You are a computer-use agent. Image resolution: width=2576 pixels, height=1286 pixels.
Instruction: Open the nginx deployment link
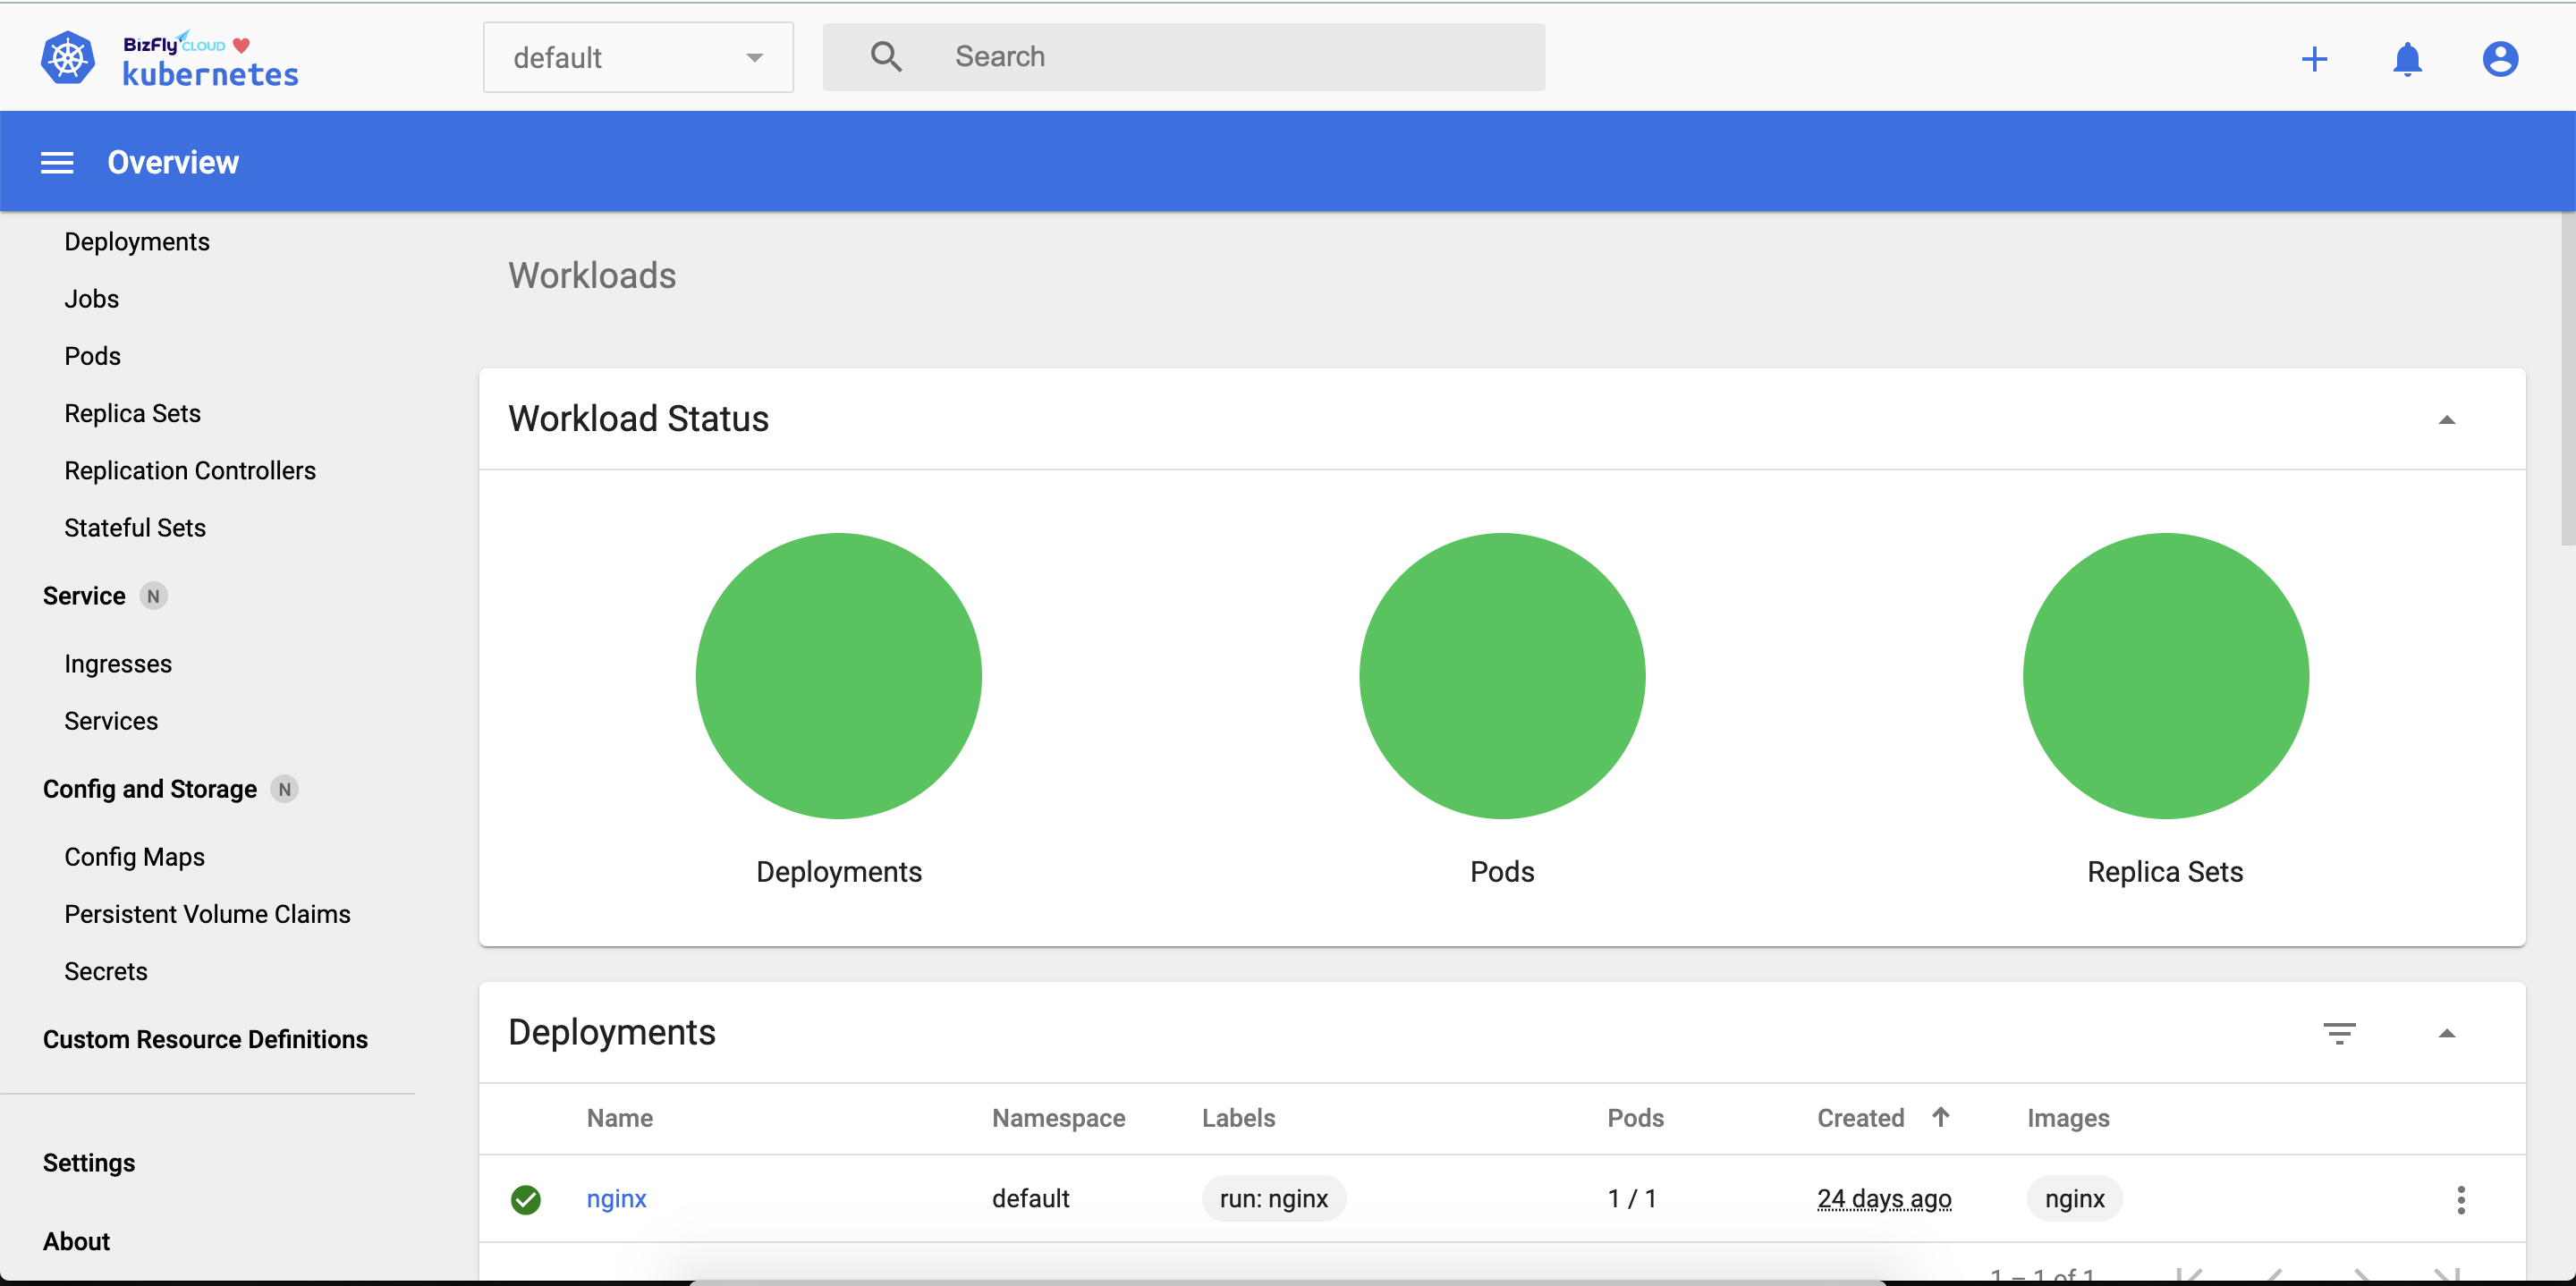point(616,1199)
